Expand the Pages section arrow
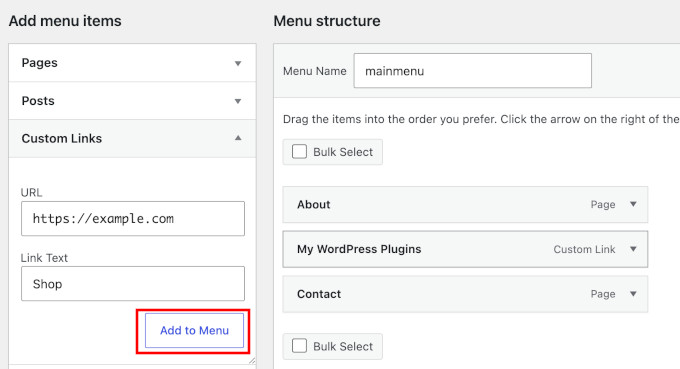This screenshot has width=680, height=369. click(238, 63)
